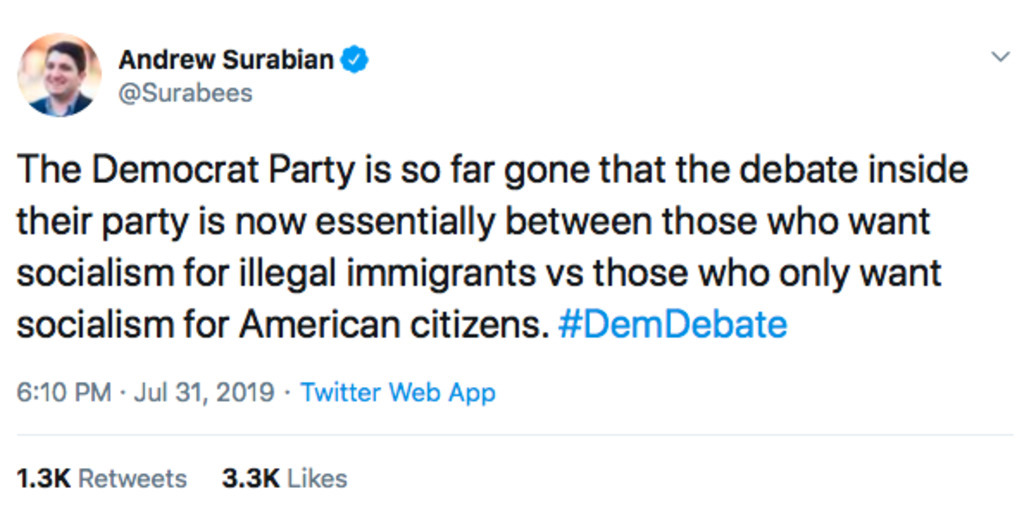Click the word Retweets
This screenshot has width=1024, height=515.
(x=133, y=478)
